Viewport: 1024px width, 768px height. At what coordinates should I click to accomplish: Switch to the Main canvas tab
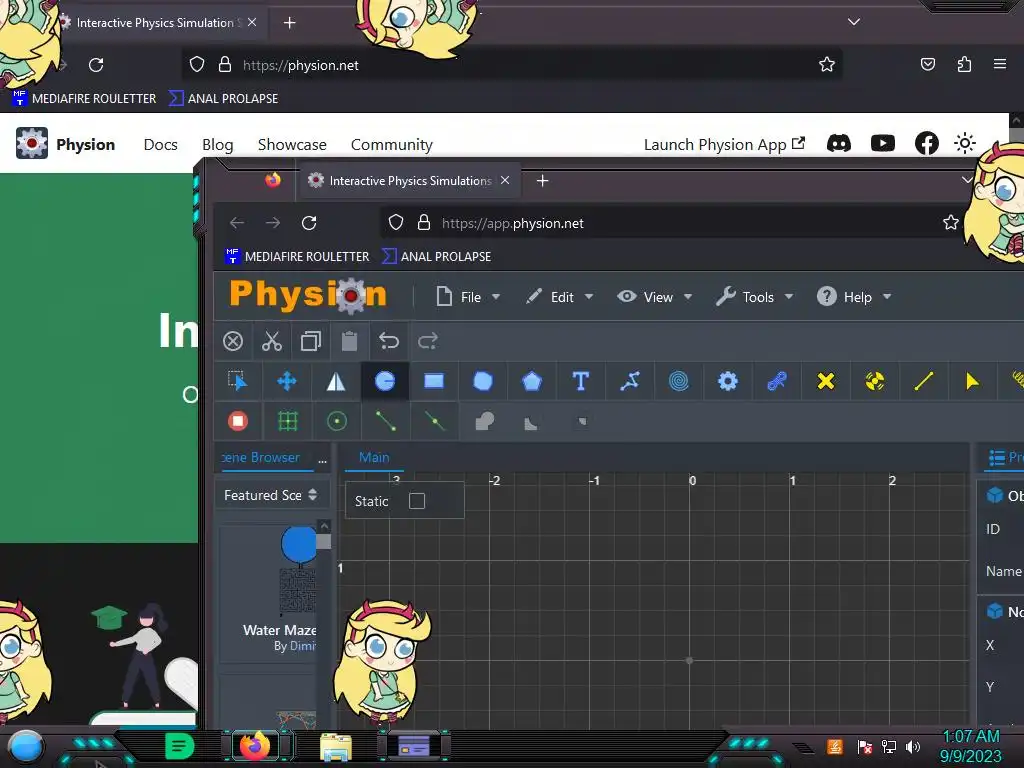pos(374,457)
